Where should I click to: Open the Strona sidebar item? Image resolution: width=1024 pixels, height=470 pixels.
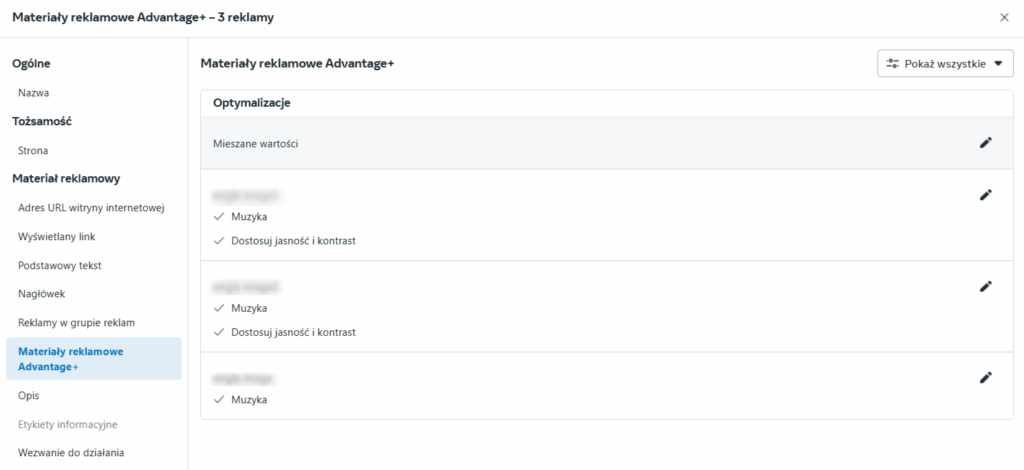(x=34, y=150)
